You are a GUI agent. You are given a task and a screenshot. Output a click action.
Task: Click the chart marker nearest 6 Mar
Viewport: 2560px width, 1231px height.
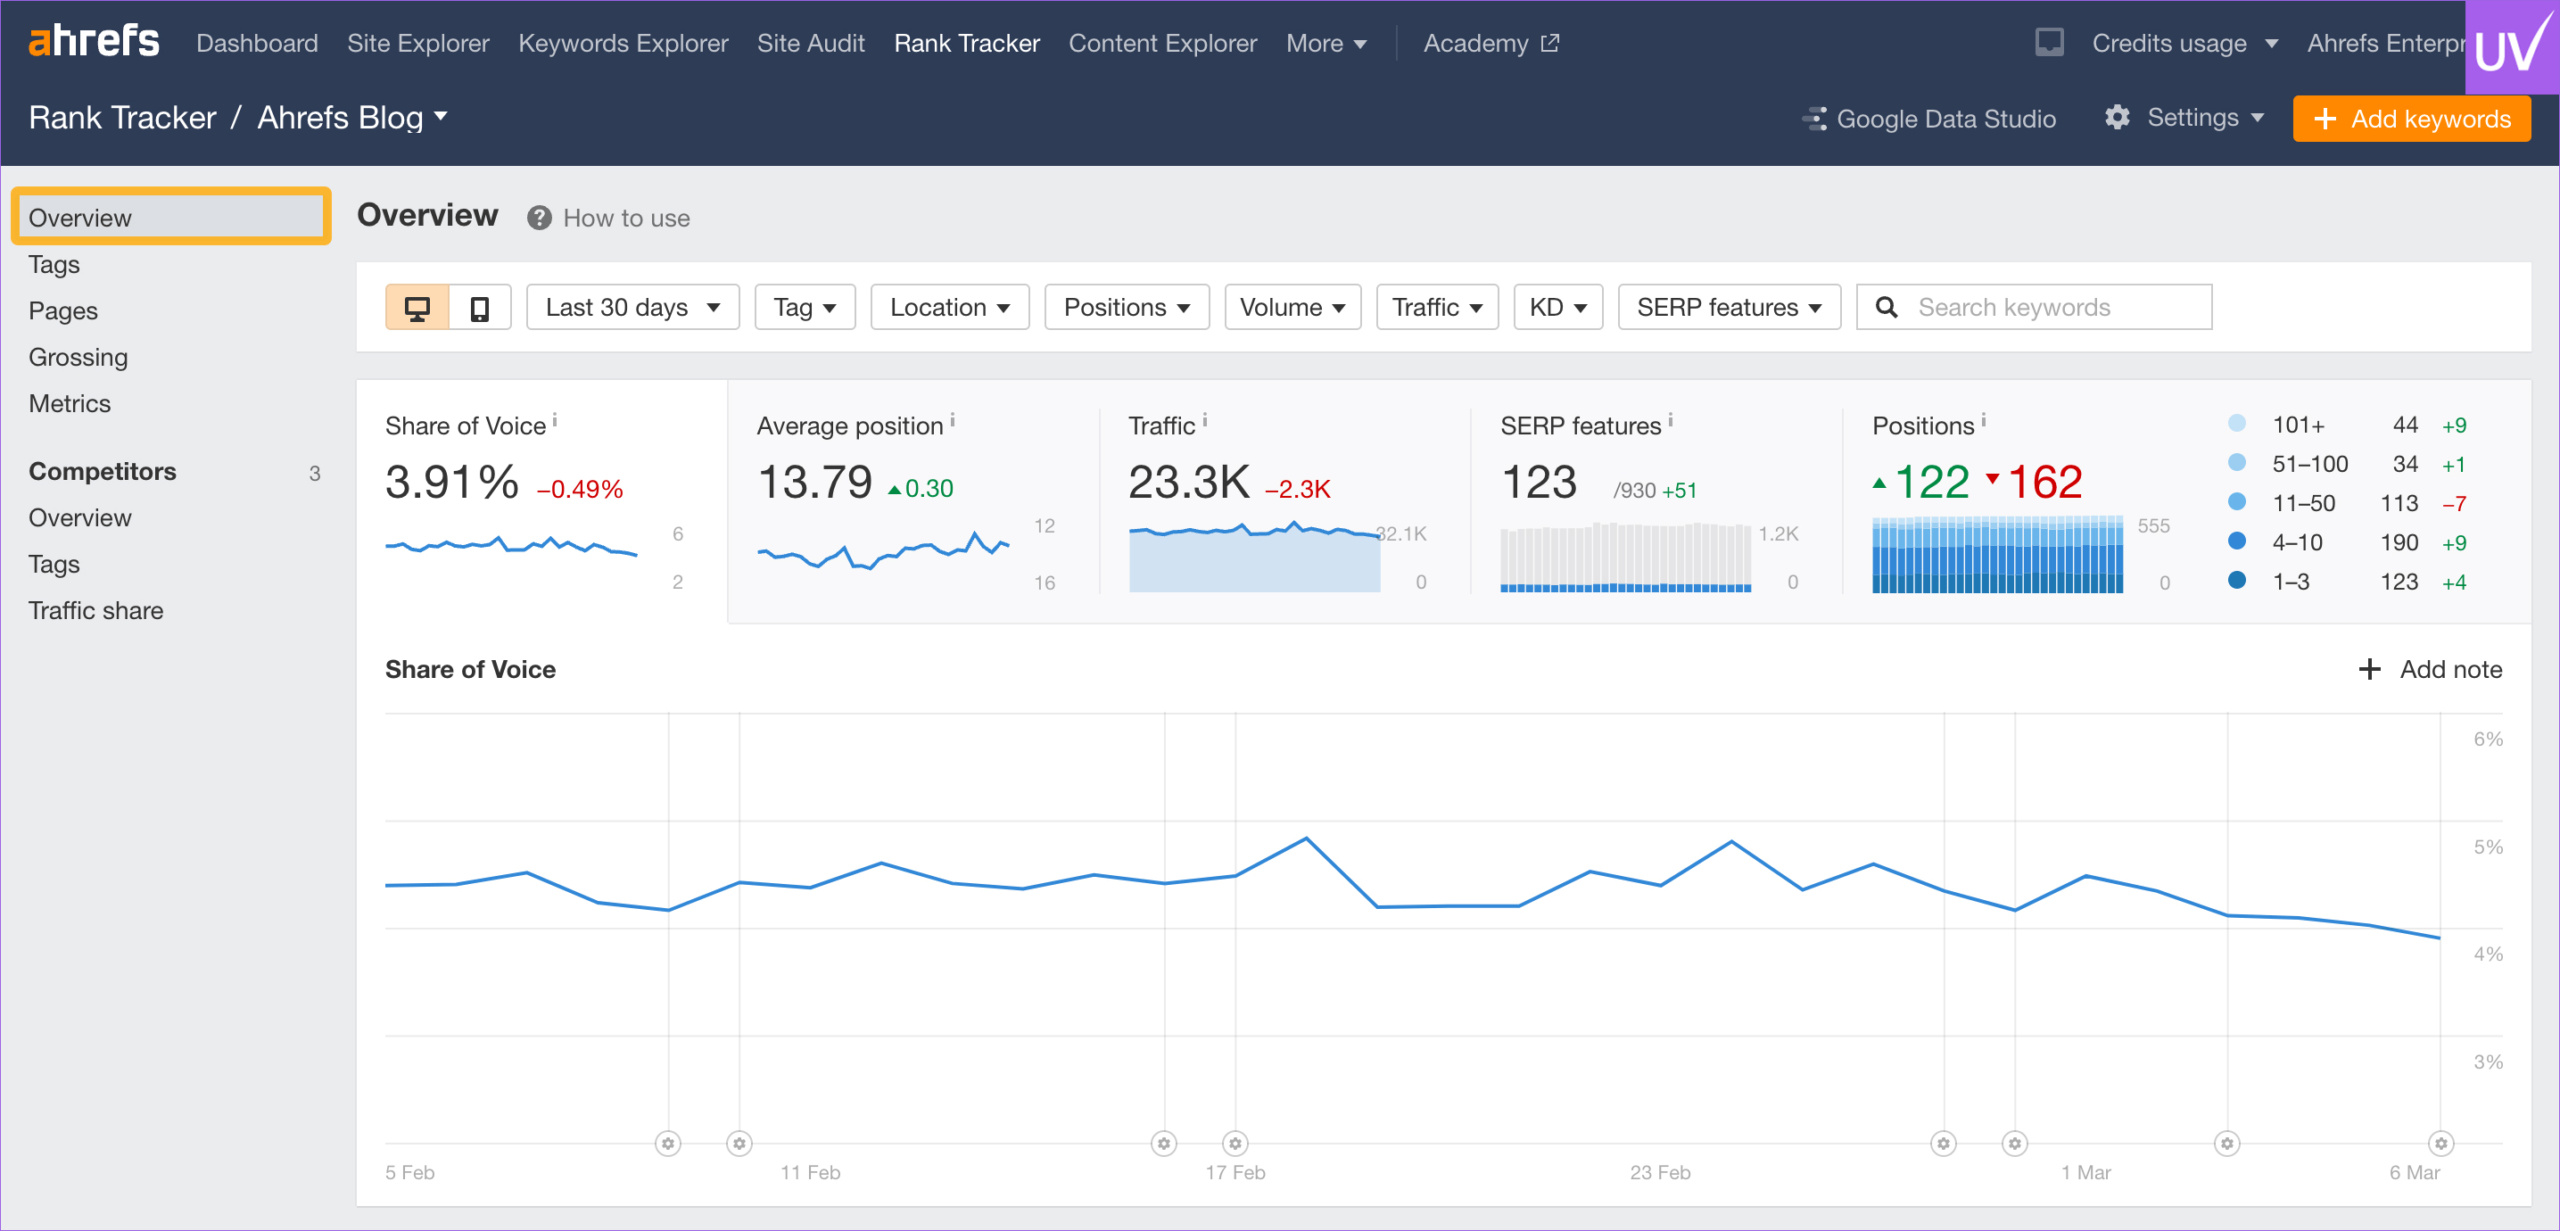click(x=2441, y=1143)
